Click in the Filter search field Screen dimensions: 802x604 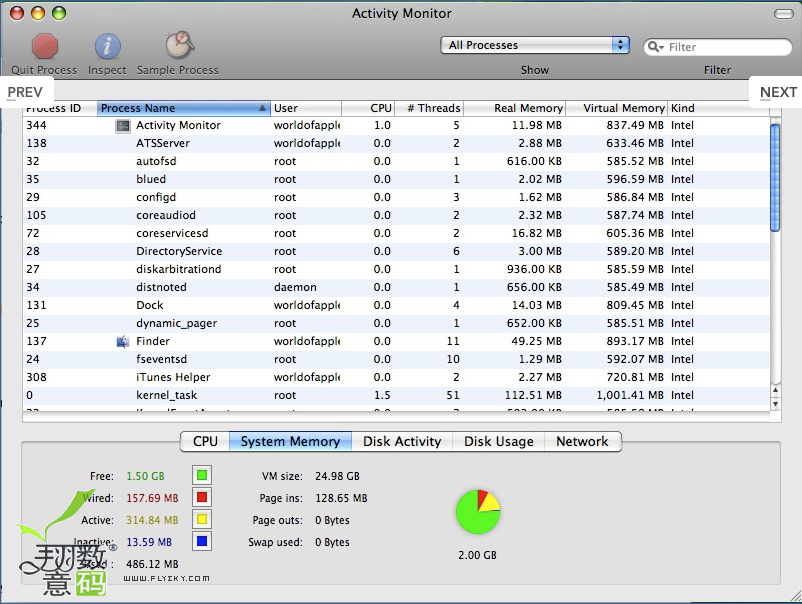coord(718,47)
